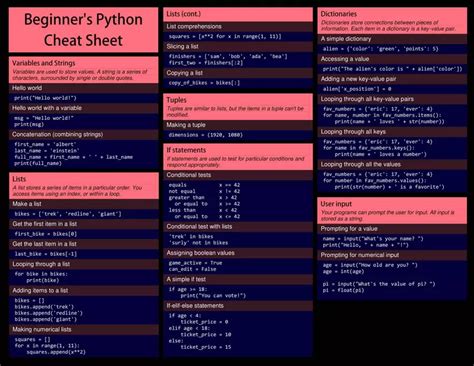
Task: Click the "Hello world" subheading
Action: click(x=27, y=88)
